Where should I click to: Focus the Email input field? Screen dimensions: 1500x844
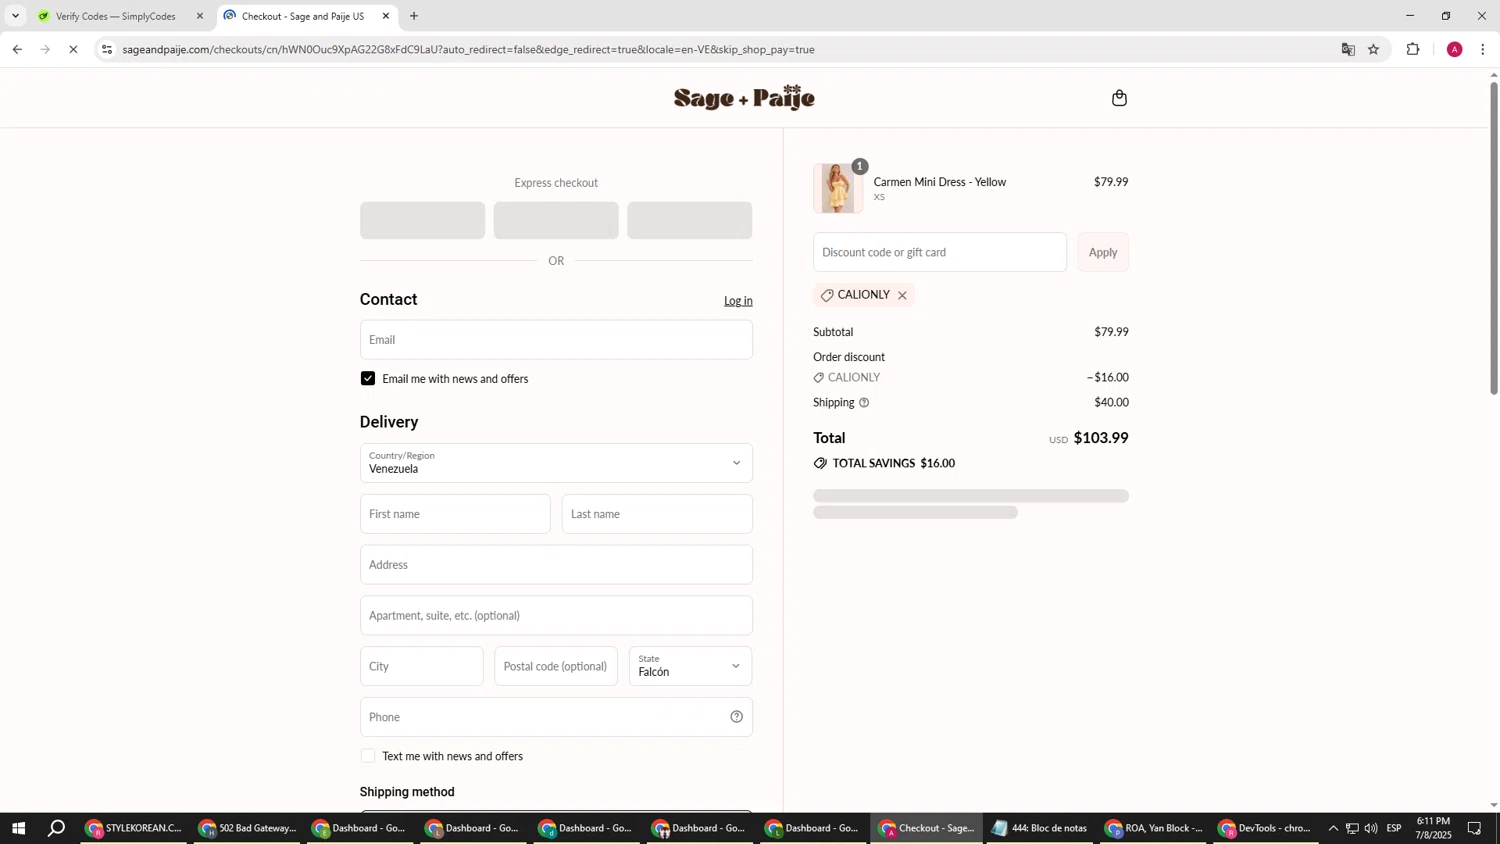click(556, 340)
